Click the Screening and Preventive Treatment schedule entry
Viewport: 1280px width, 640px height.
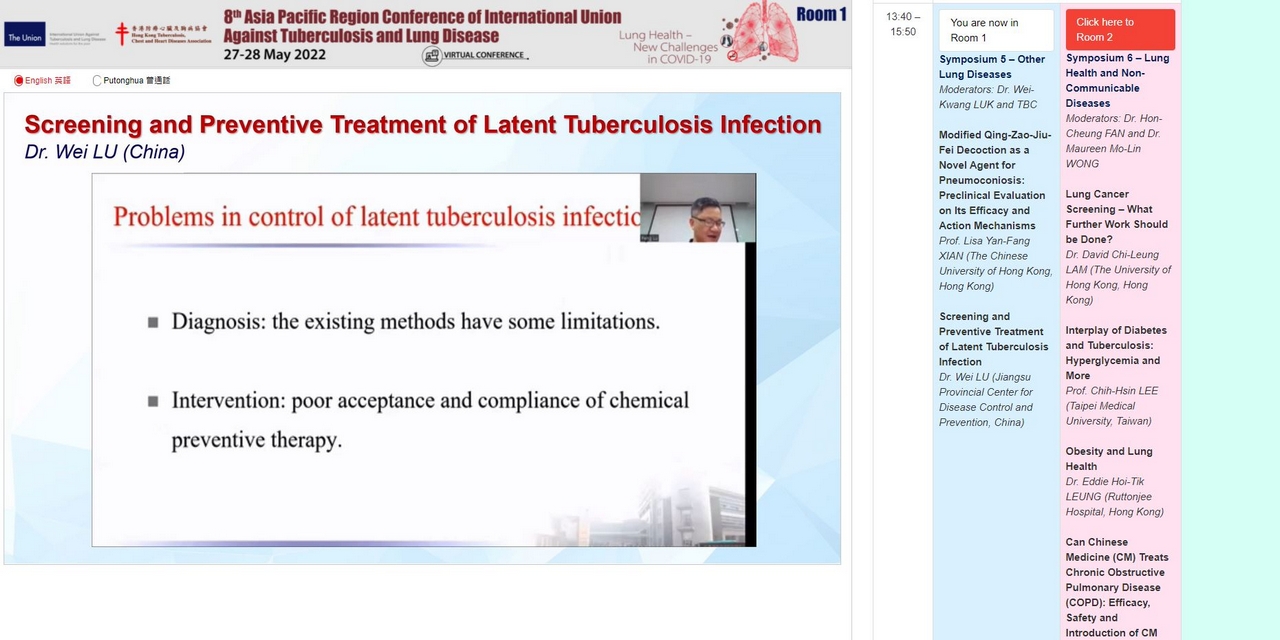click(x=993, y=339)
